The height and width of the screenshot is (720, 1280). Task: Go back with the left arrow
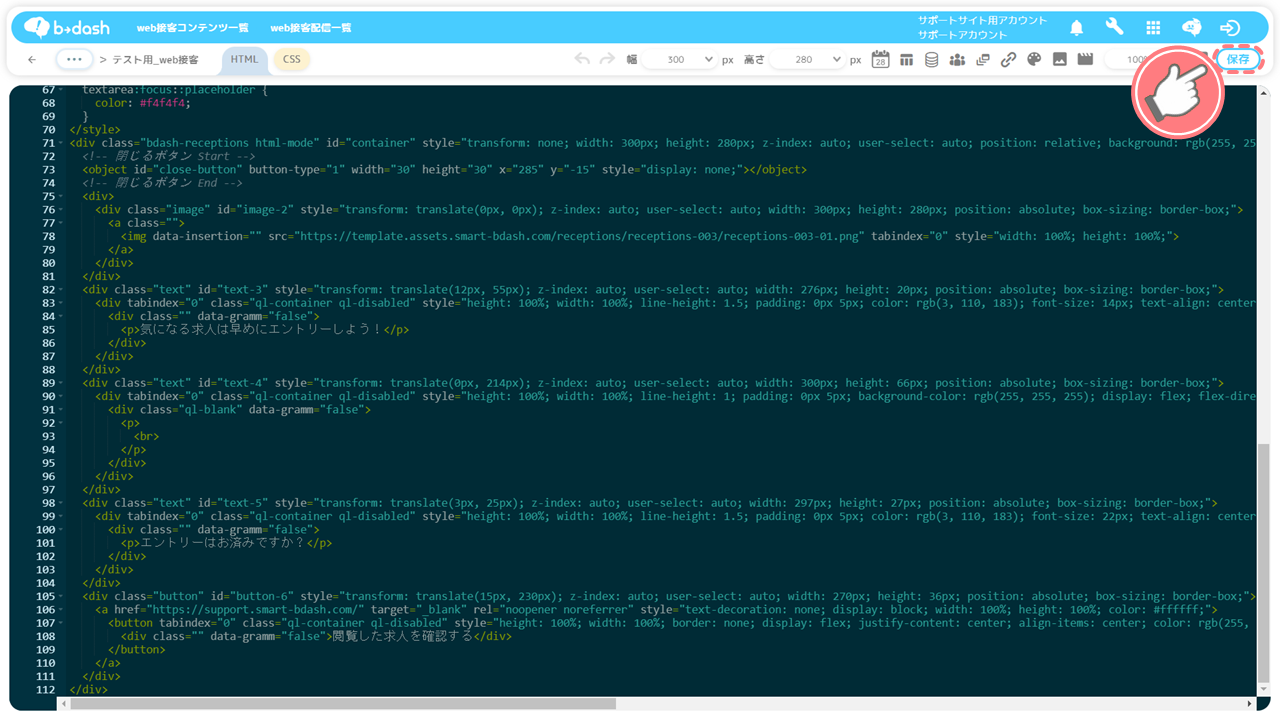pos(32,60)
